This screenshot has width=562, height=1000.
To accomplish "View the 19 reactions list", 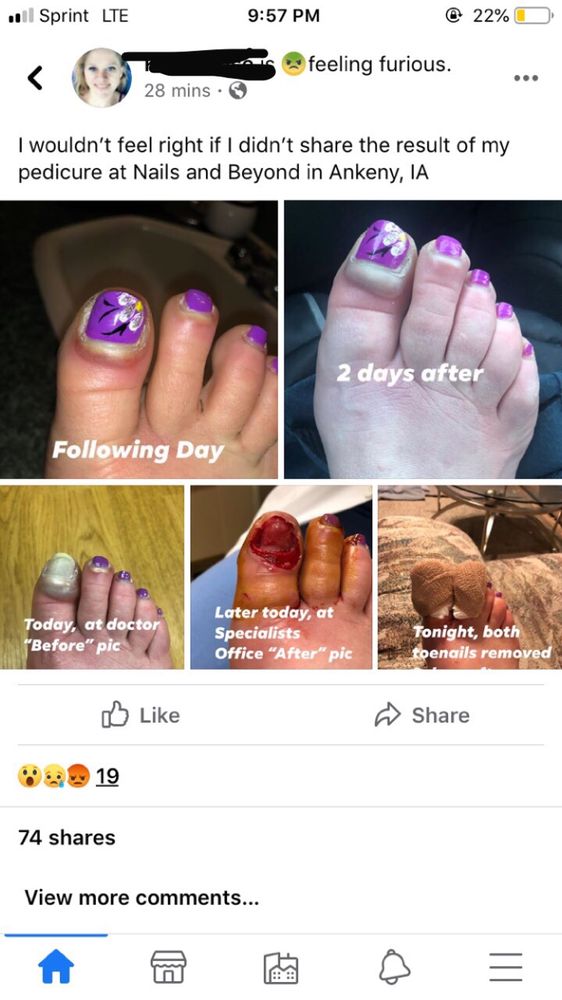I will click(107, 776).
